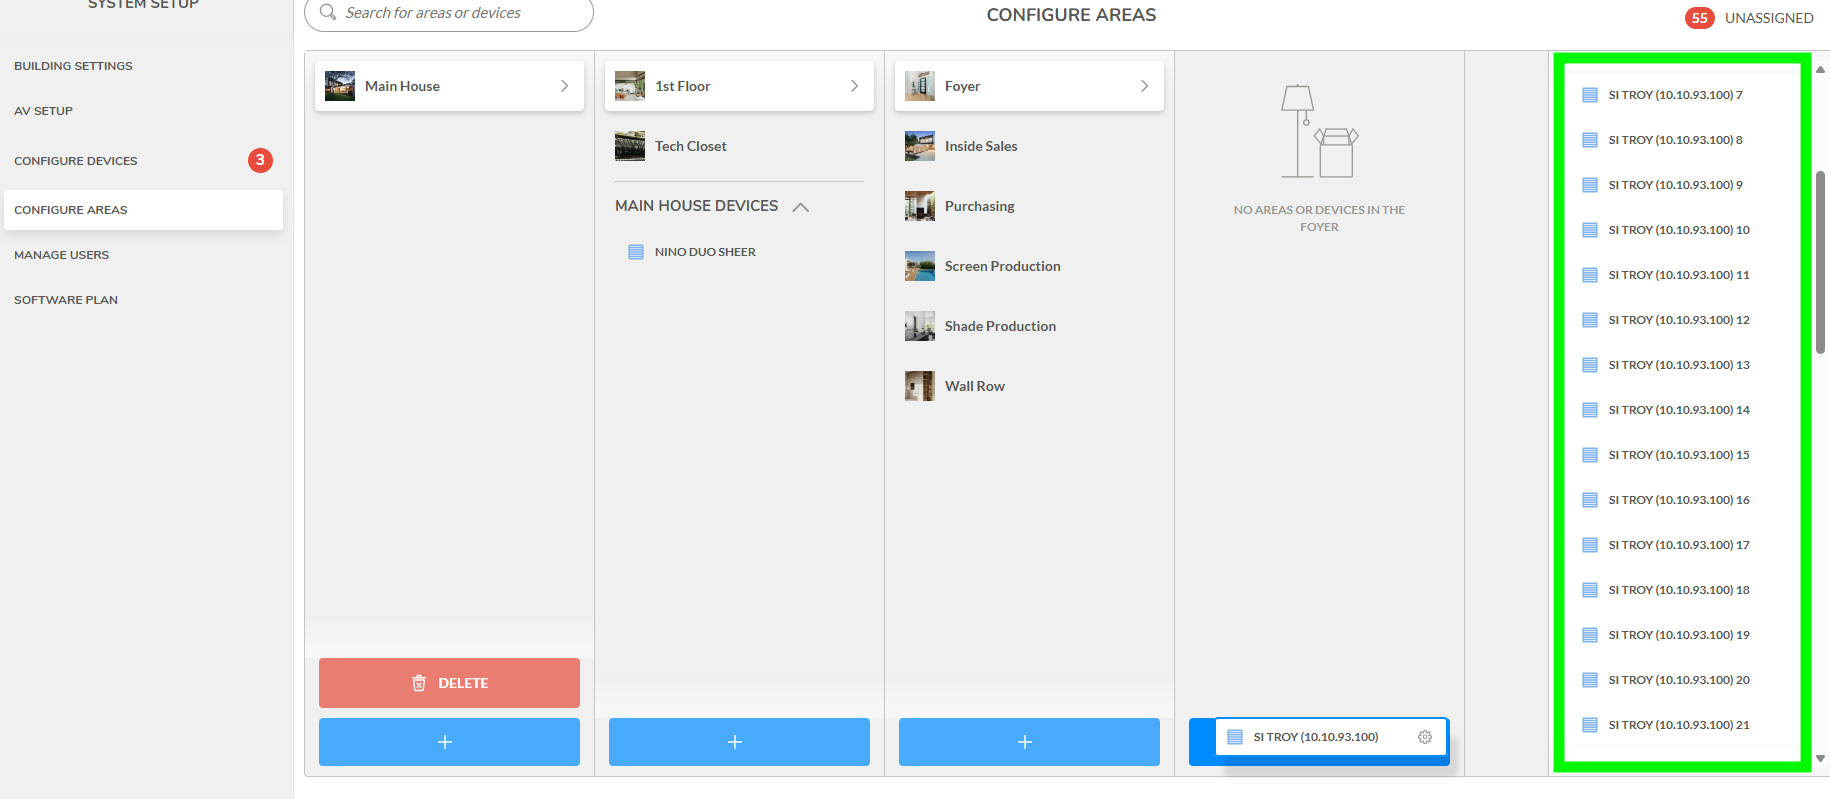The image size is (1830, 799).
Task: Click the red 3 notification badge
Action: click(260, 160)
